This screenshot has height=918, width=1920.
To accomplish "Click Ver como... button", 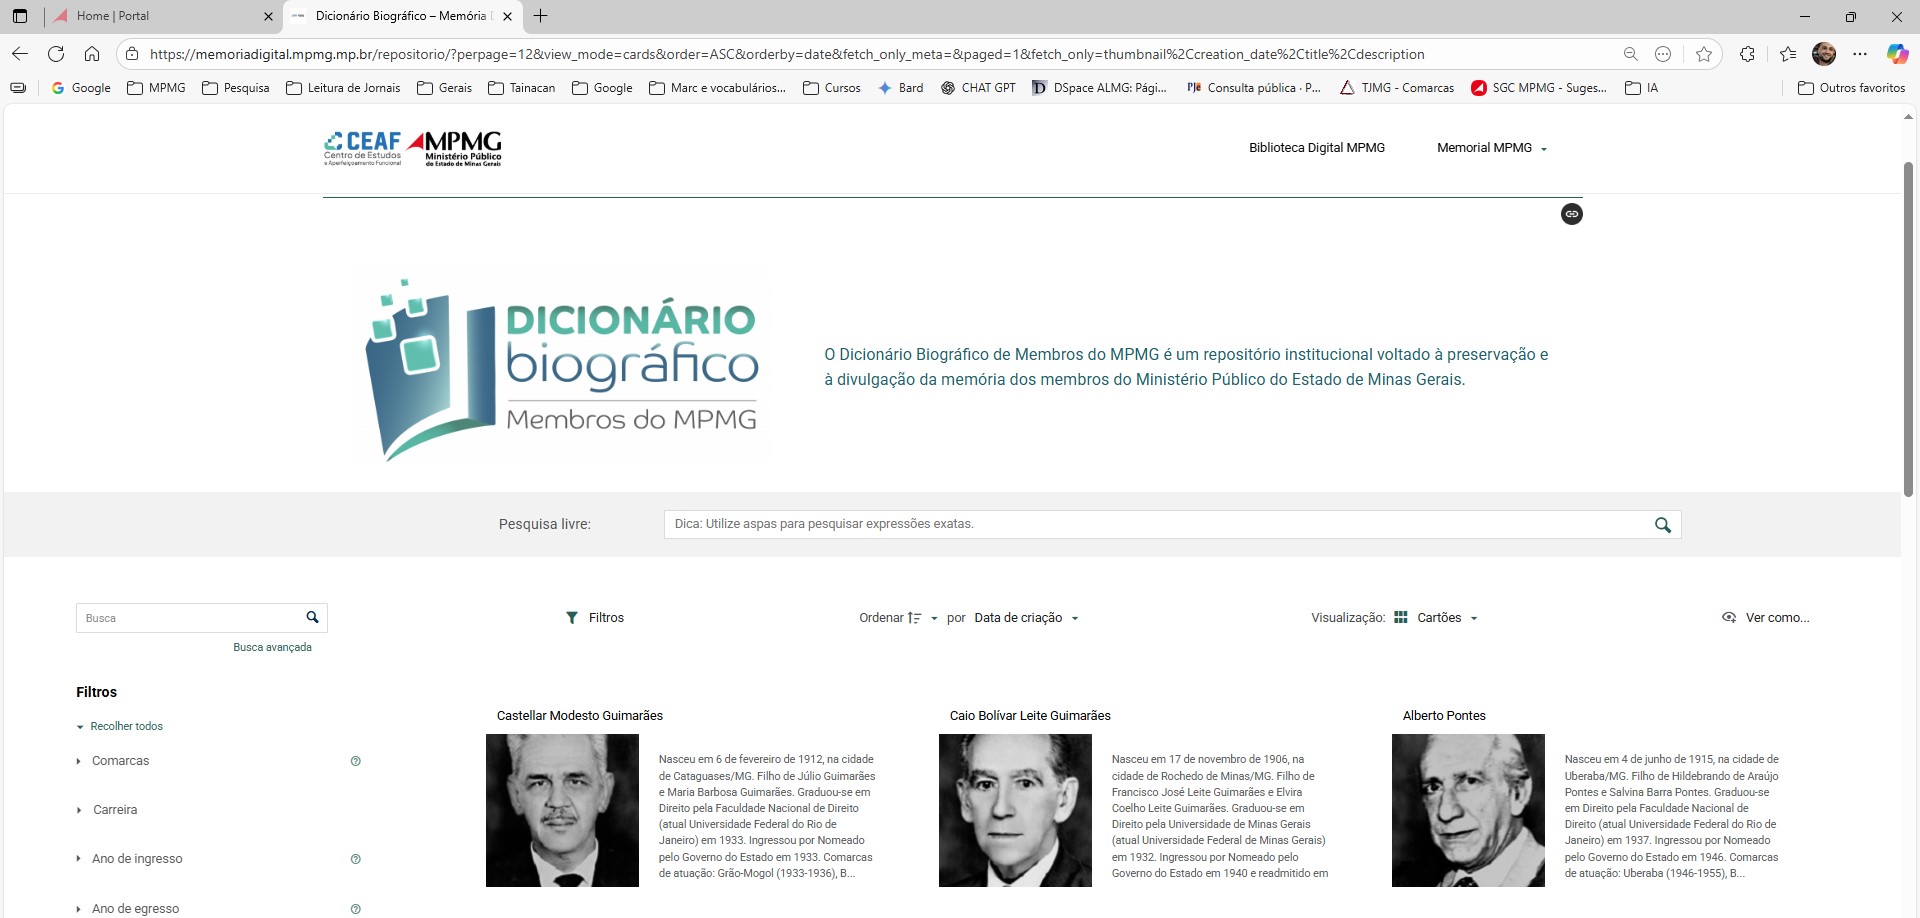I will [1766, 618].
